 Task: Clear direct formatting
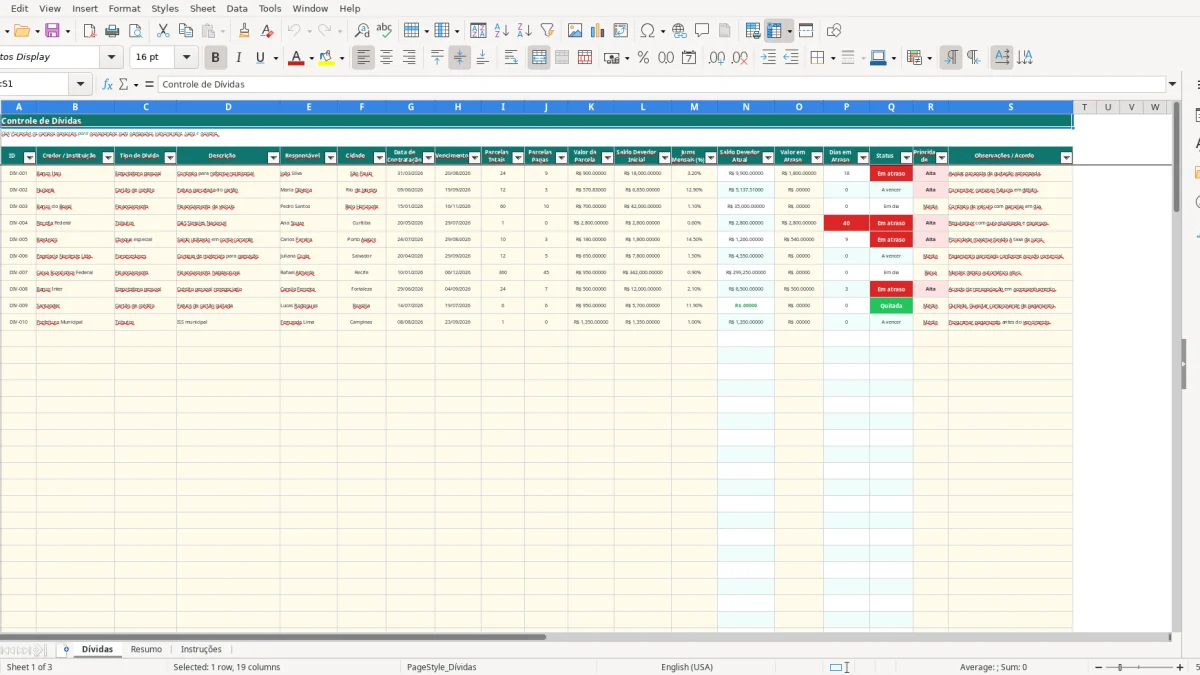point(267,31)
